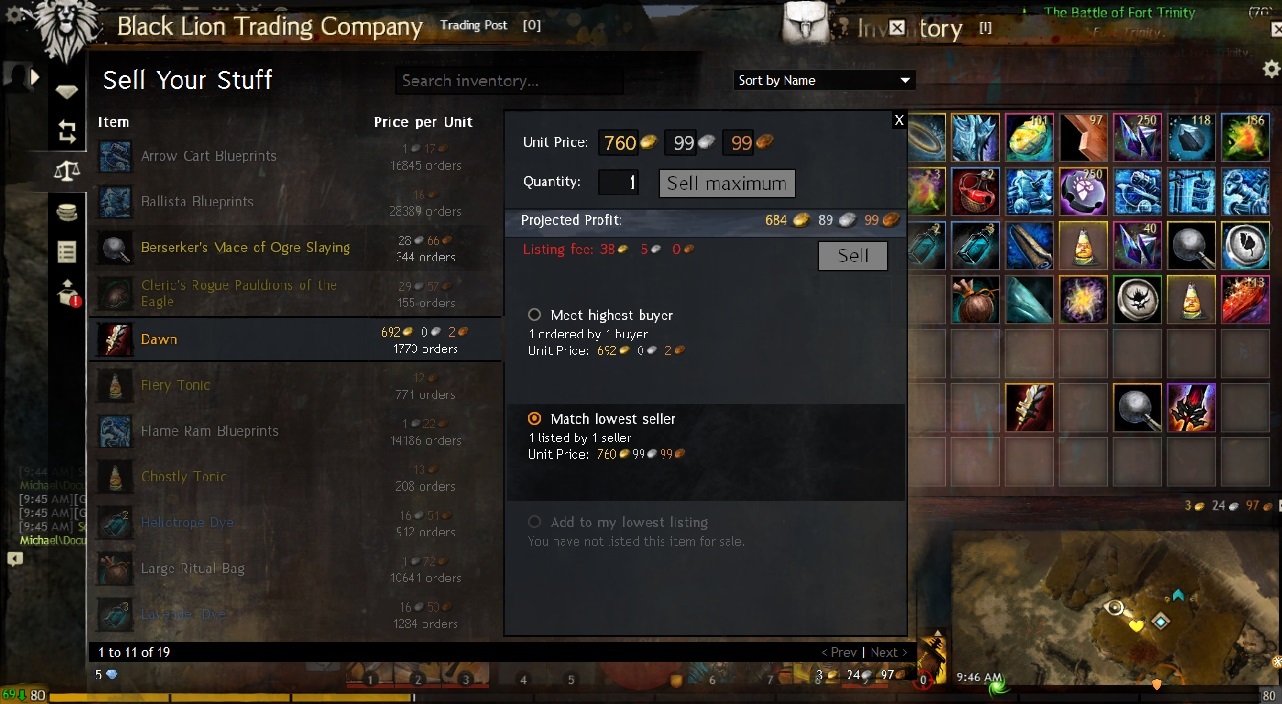The width and height of the screenshot is (1282, 704).
Task: Open the delivery box pickup icon
Action: tap(69, 293)
